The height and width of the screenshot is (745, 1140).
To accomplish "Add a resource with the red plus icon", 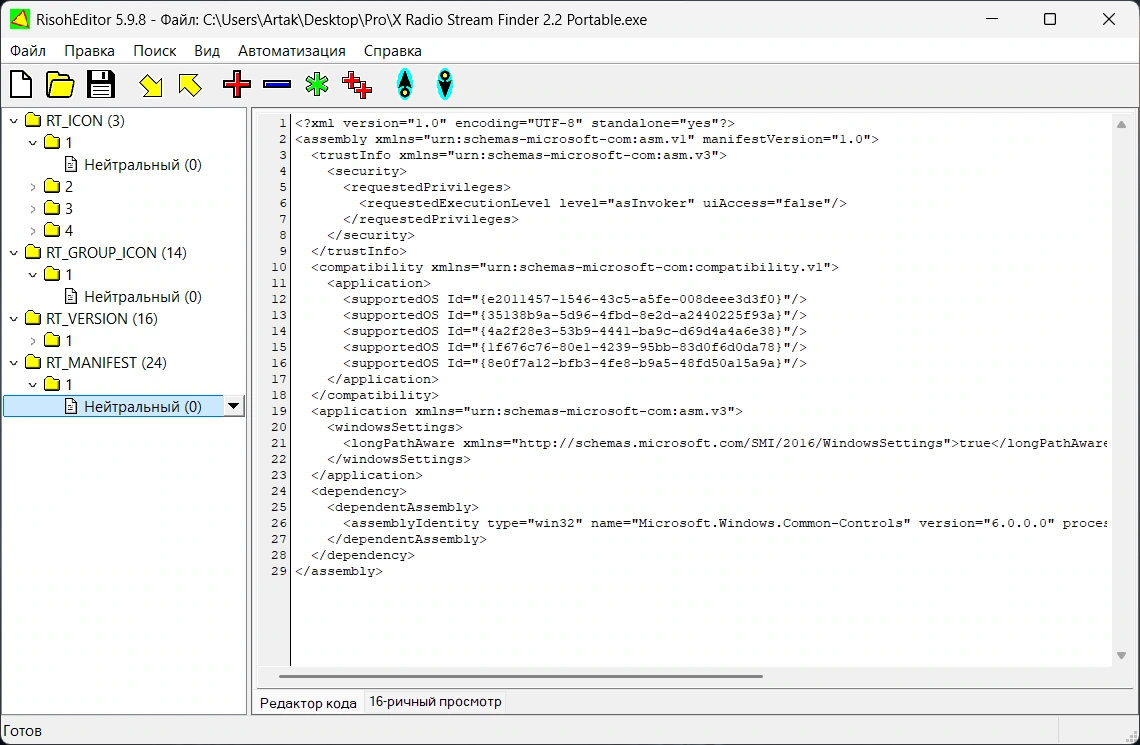I will point(237,84).
